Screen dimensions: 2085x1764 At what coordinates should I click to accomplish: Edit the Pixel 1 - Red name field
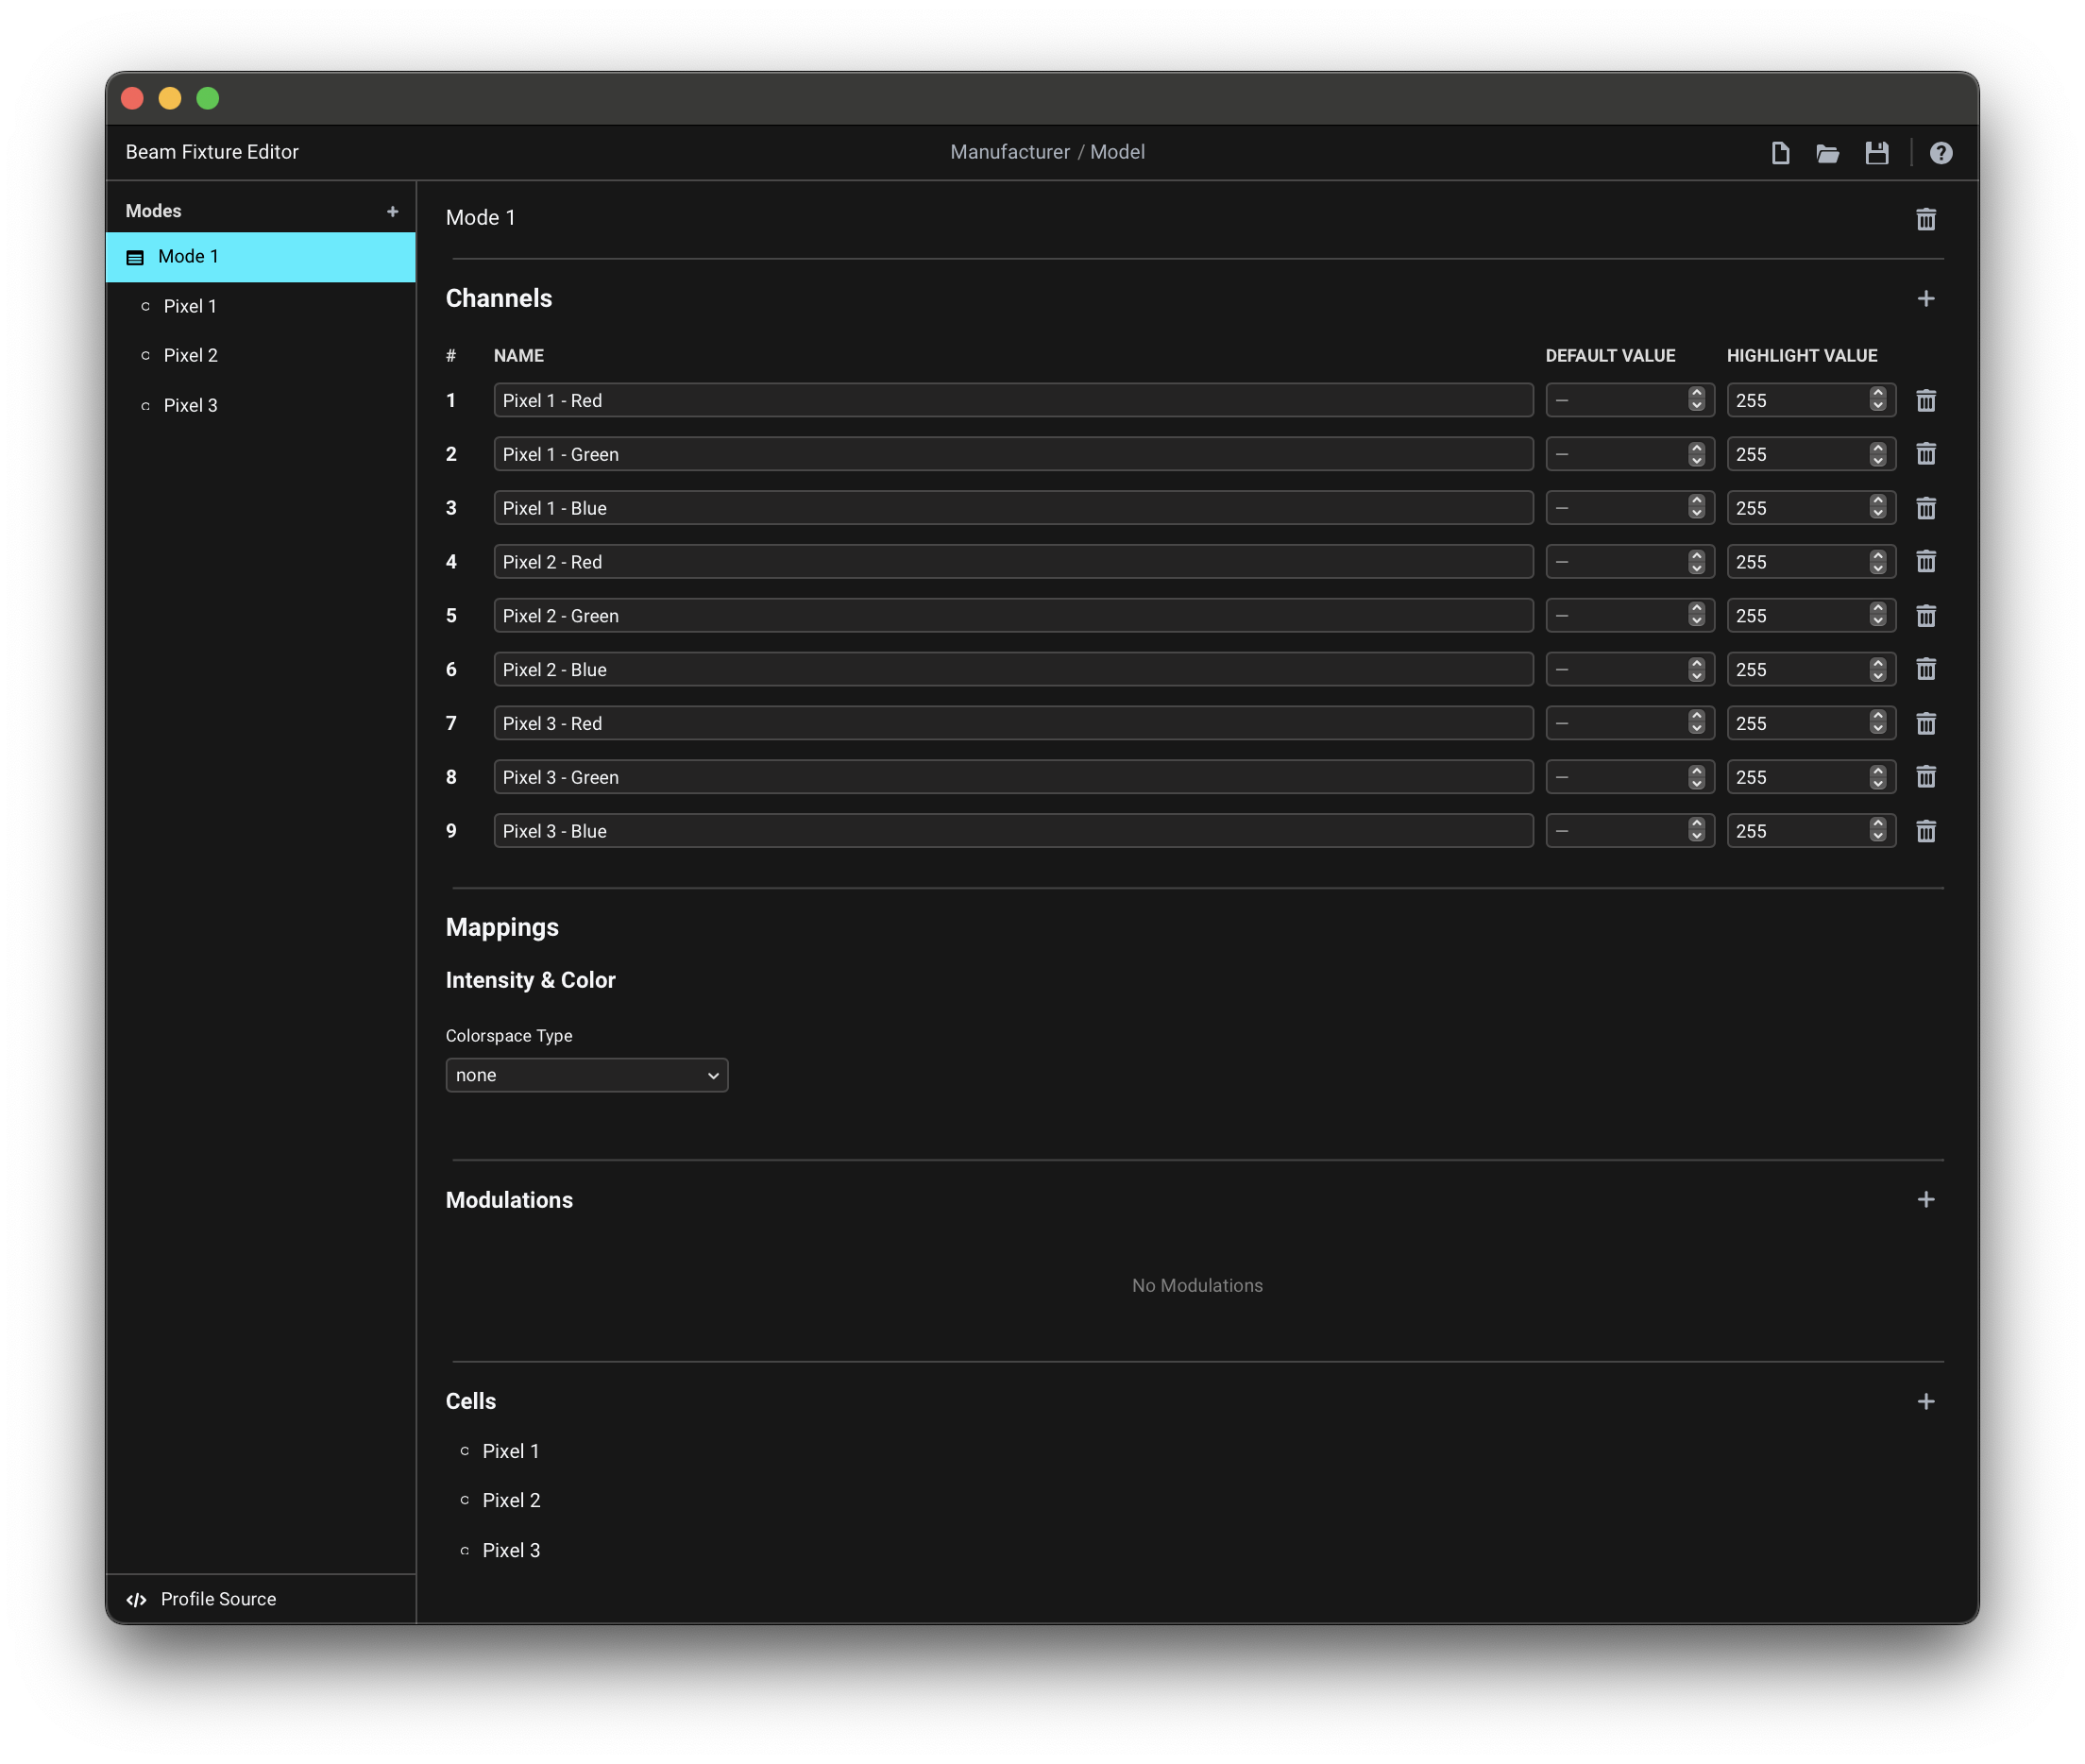click(x=1013, y=400)
